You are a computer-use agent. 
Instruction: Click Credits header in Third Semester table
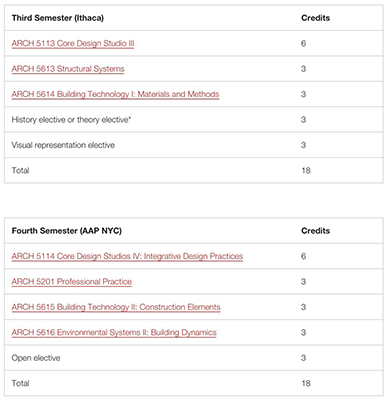coord(315,18)
